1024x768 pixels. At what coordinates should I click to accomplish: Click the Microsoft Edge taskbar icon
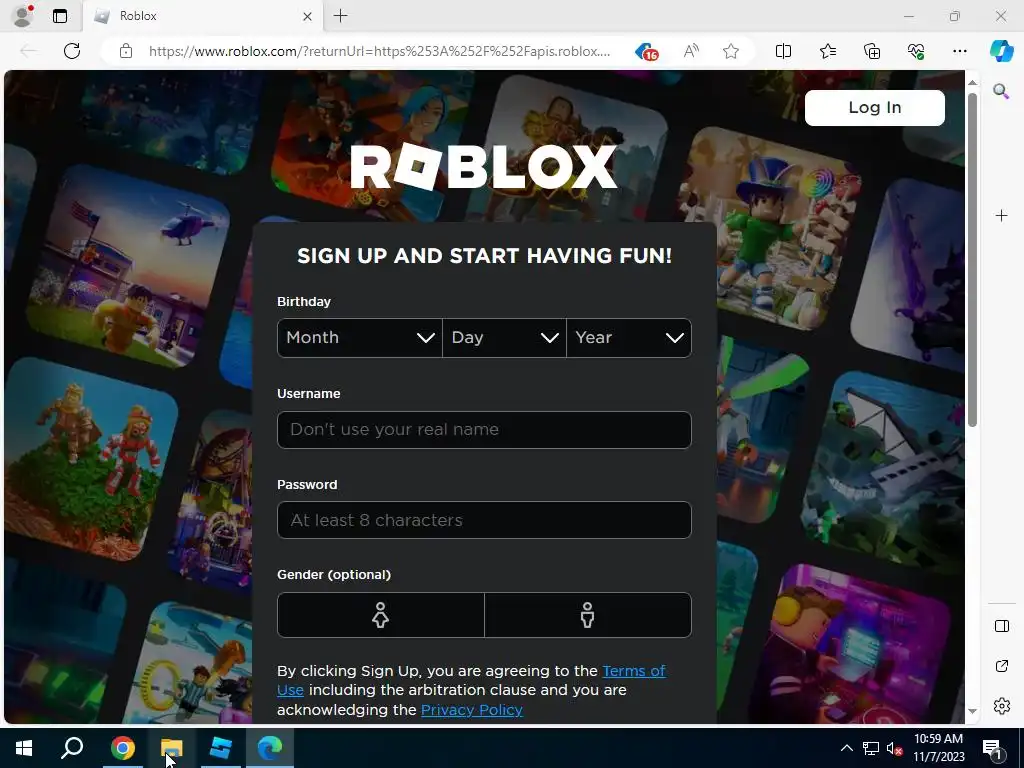tap(270, 748)
